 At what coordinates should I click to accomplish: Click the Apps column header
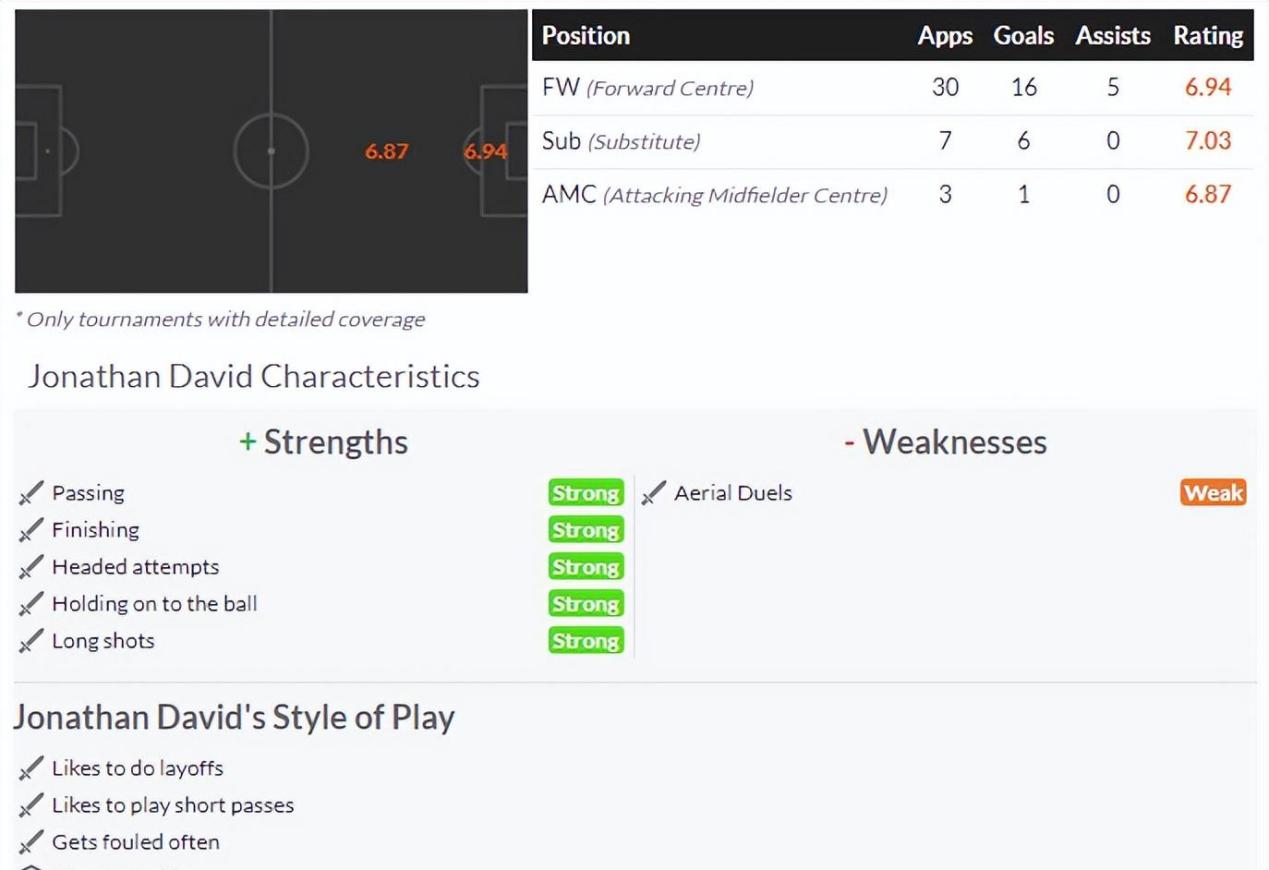[945, 36]
